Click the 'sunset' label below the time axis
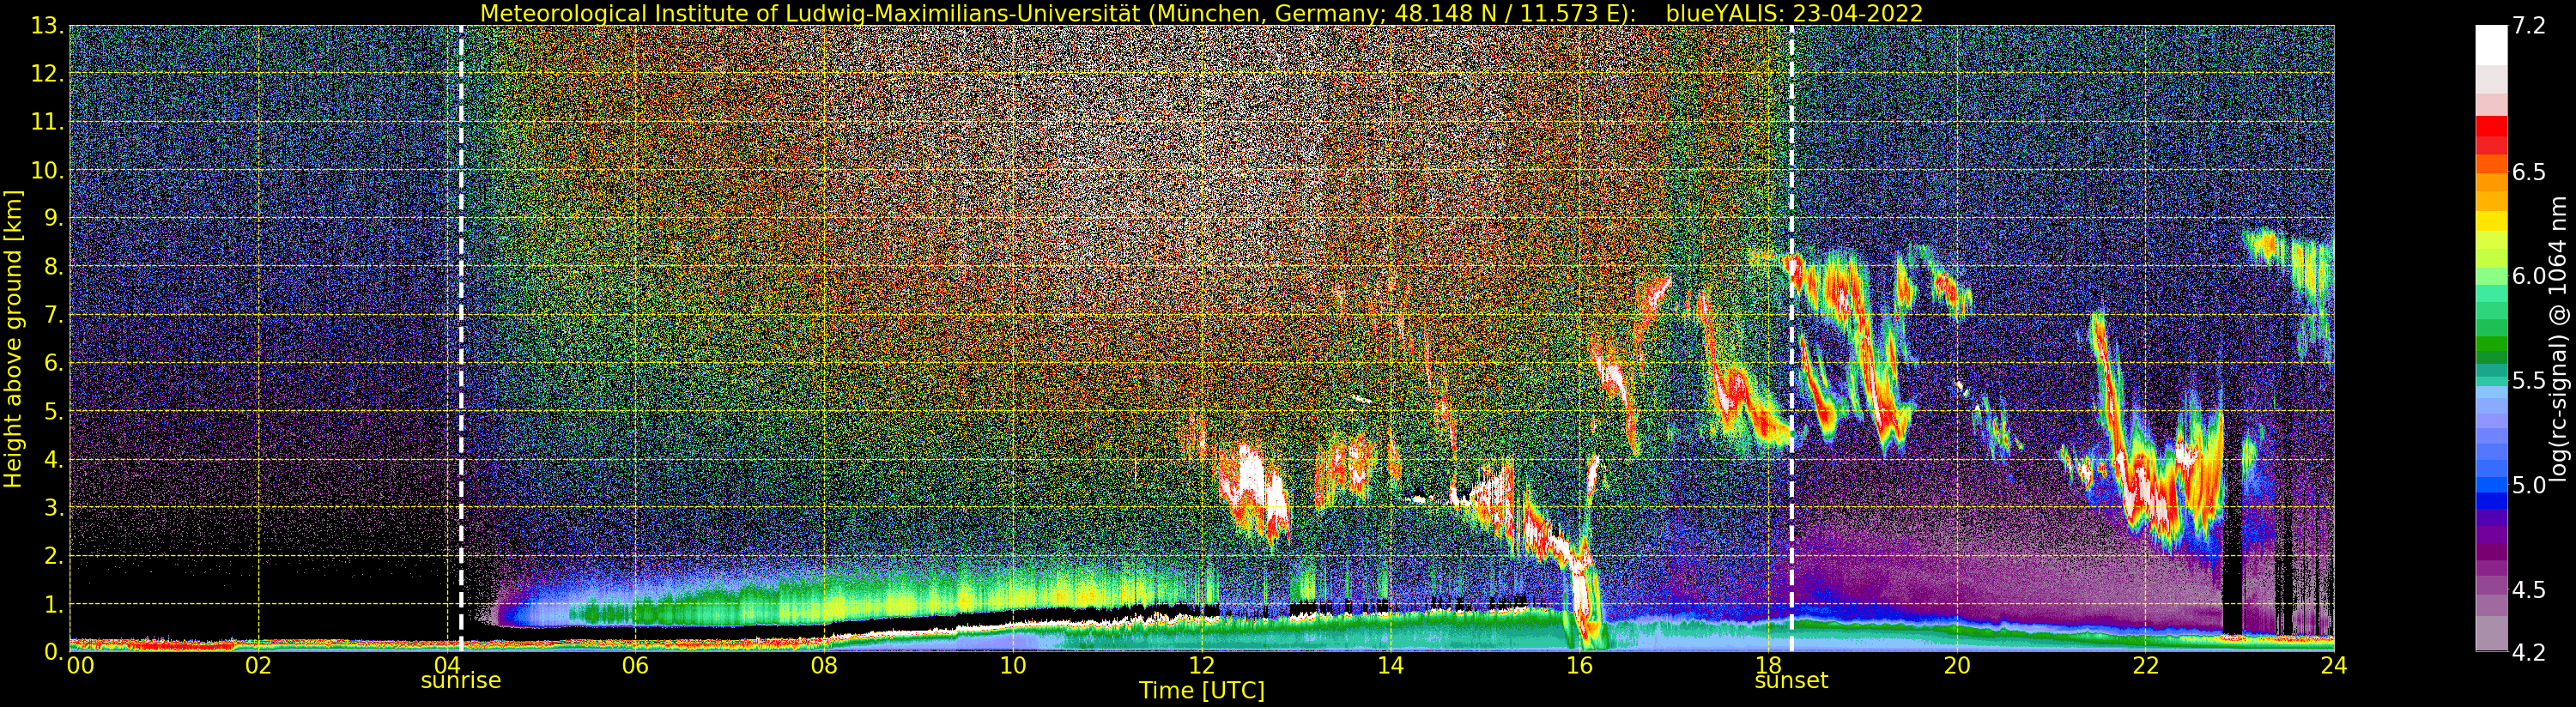 click(x=1791, y=681)
